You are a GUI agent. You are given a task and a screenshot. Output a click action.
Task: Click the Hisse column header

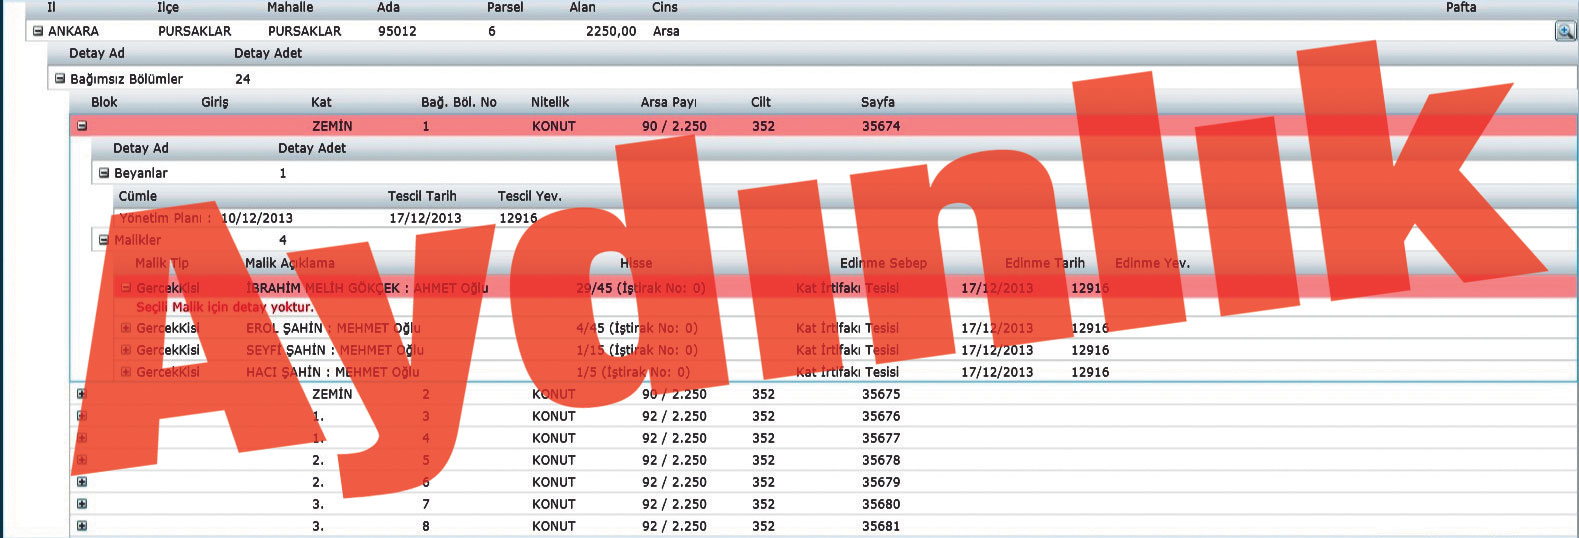point(636,263)
